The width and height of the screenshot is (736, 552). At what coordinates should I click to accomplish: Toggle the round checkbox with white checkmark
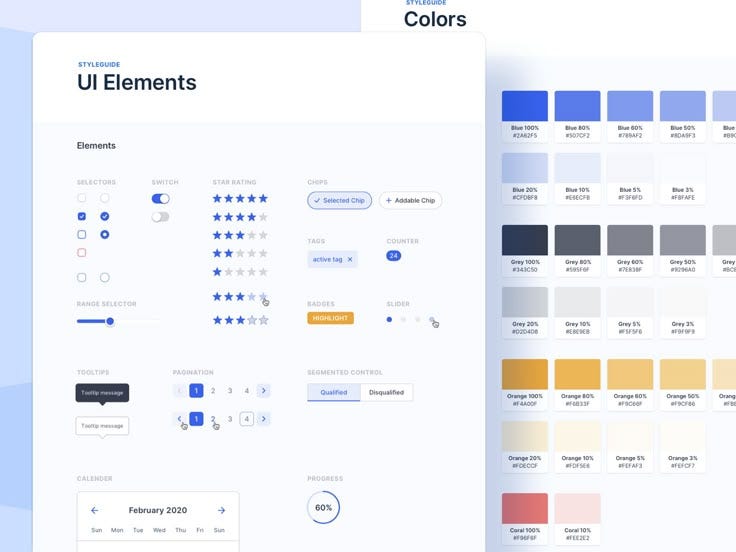click(105, 216)
